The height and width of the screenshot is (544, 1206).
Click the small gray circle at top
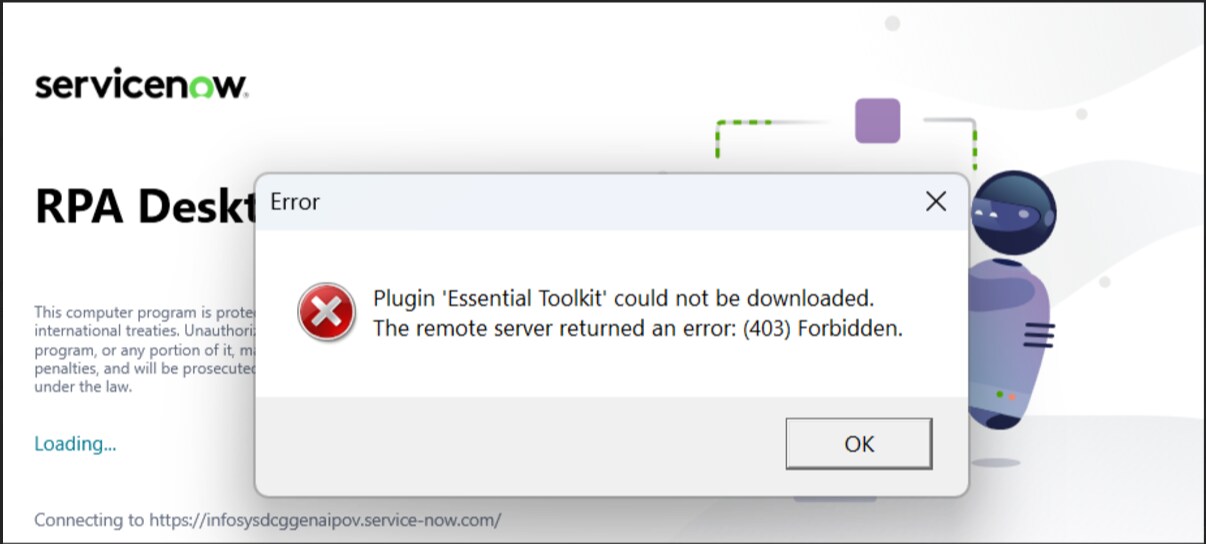(x=892, y=23)
